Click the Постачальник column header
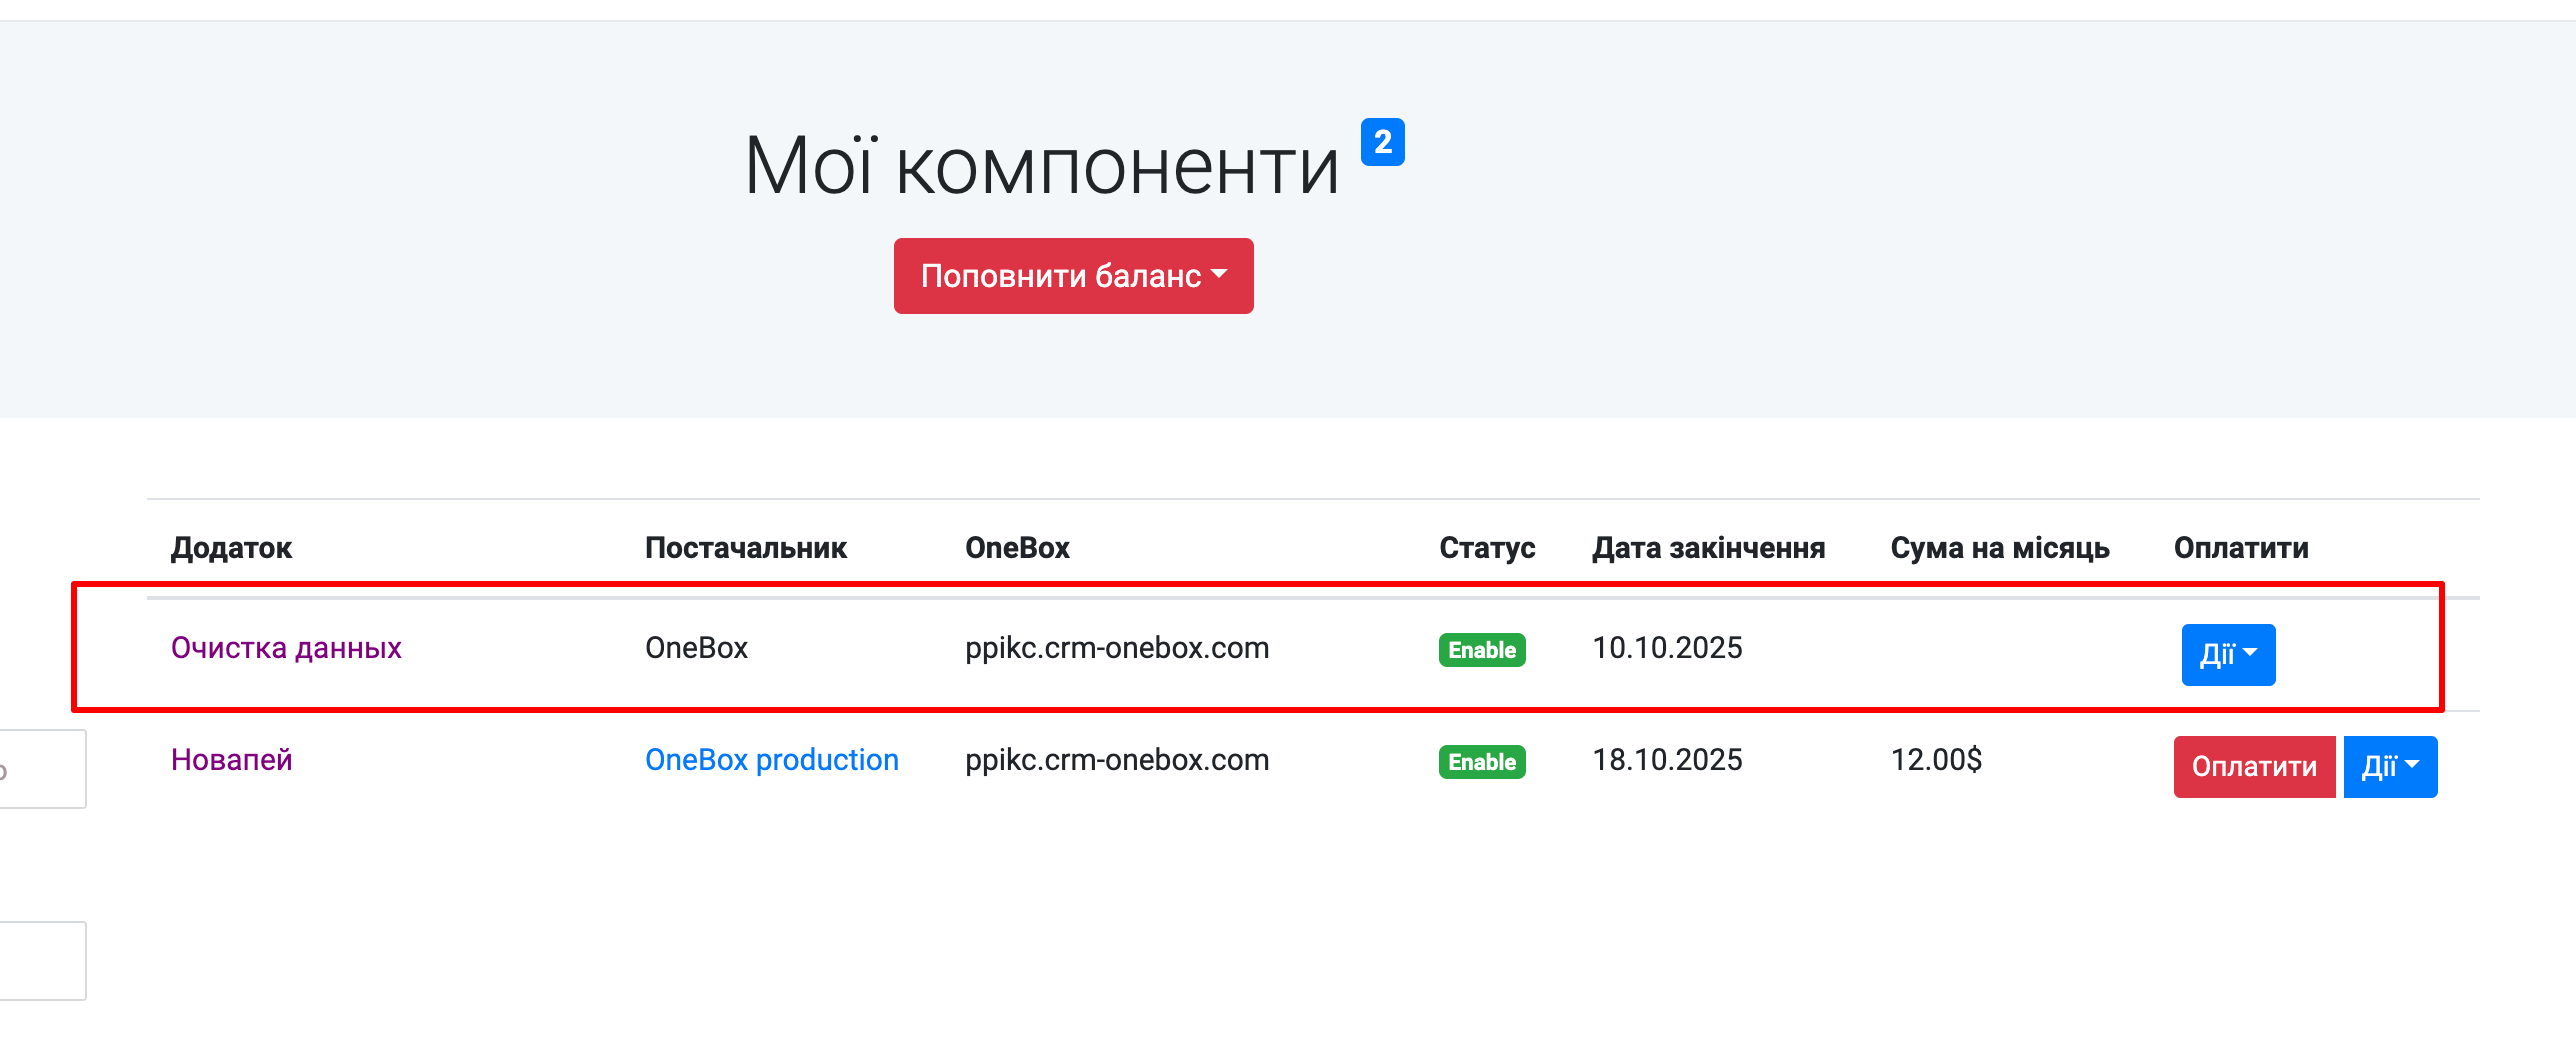Screen dimensions: 2576x1048 coord(746,548)
